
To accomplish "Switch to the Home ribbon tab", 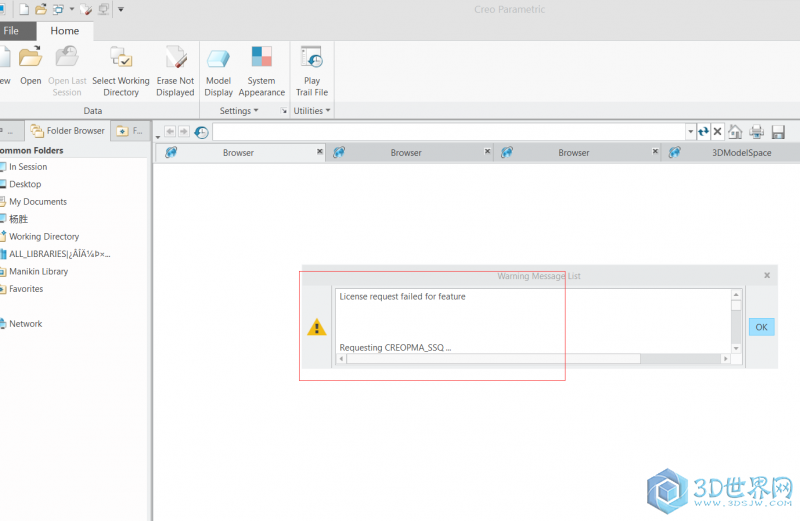I will point(65,31).
